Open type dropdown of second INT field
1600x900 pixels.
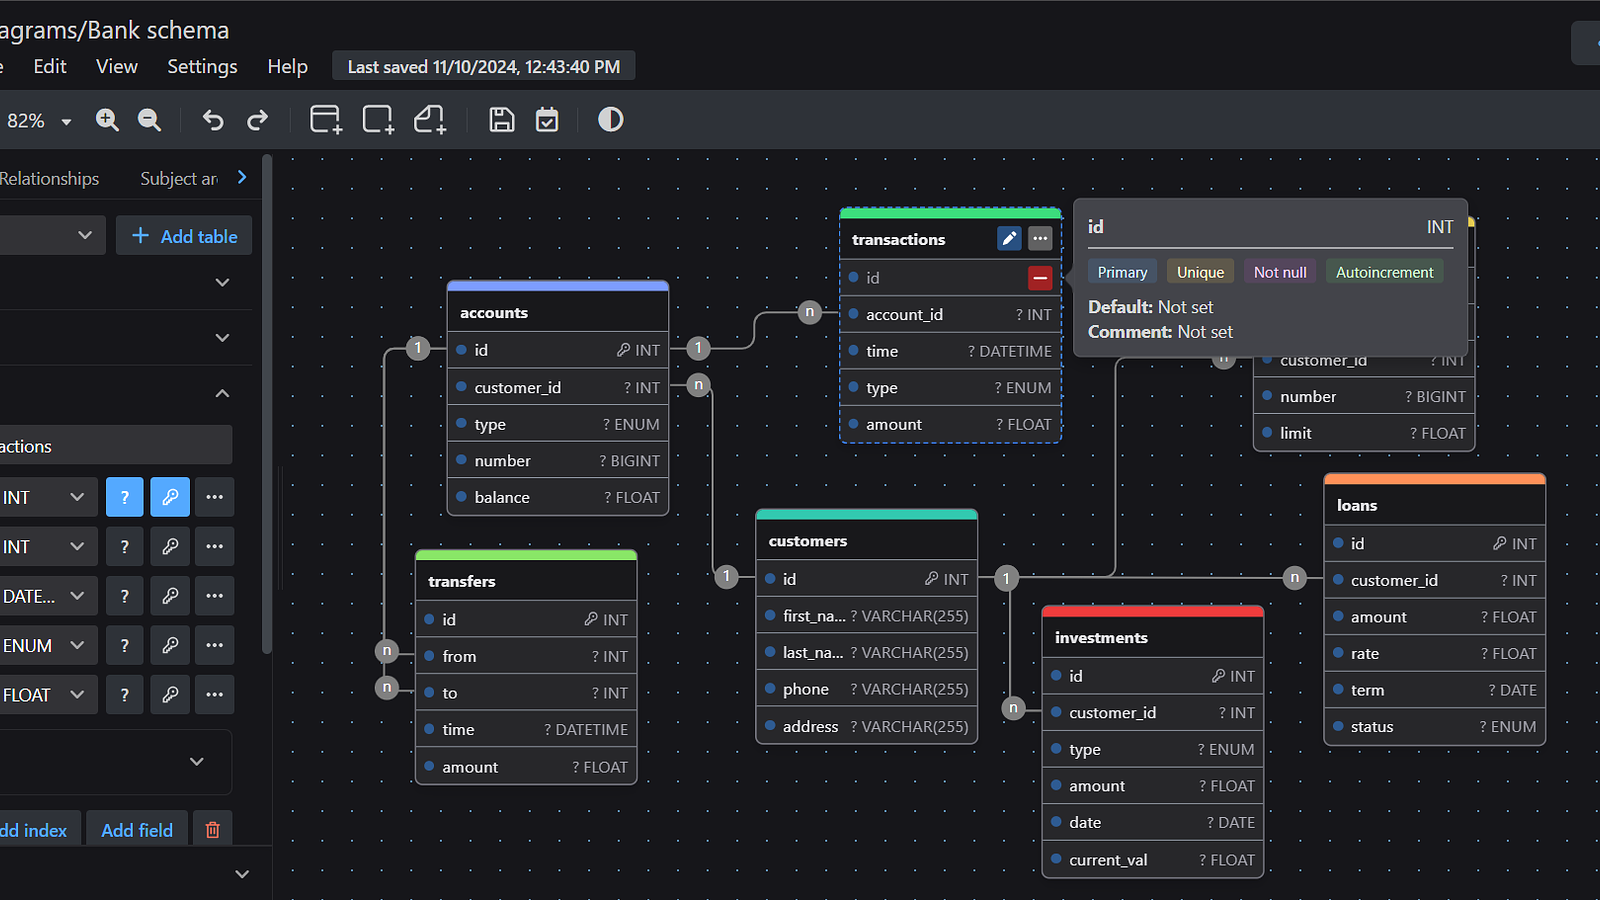pyautogui.click(x=48, y=546)
